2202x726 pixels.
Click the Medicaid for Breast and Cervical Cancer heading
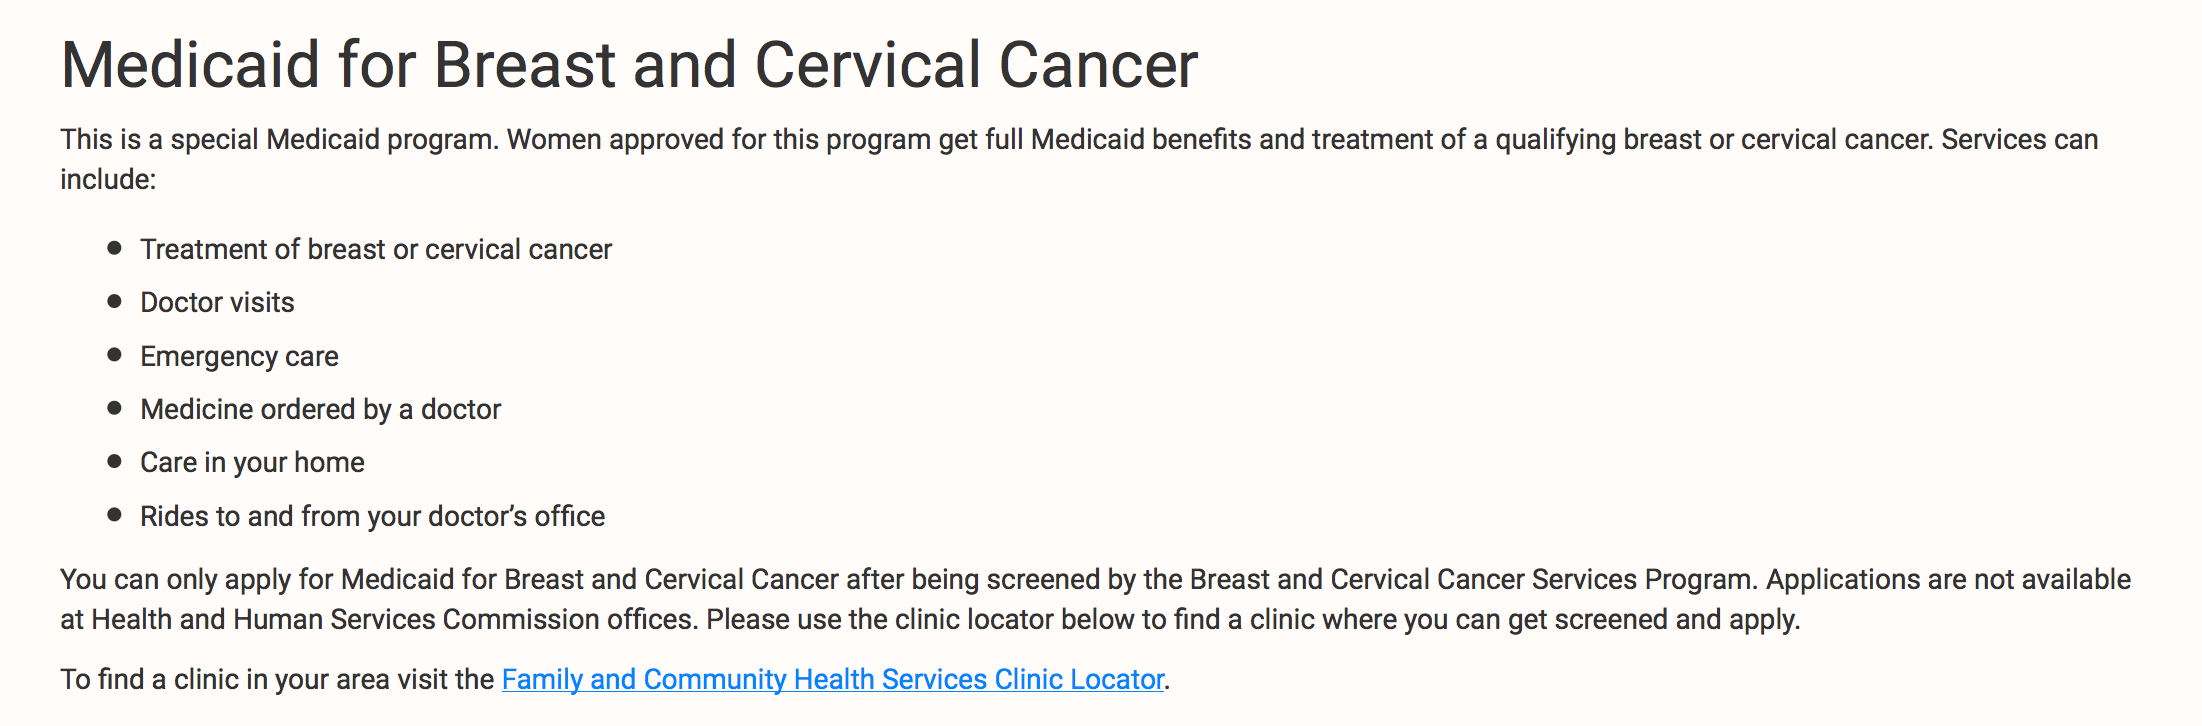pos(629,65)
